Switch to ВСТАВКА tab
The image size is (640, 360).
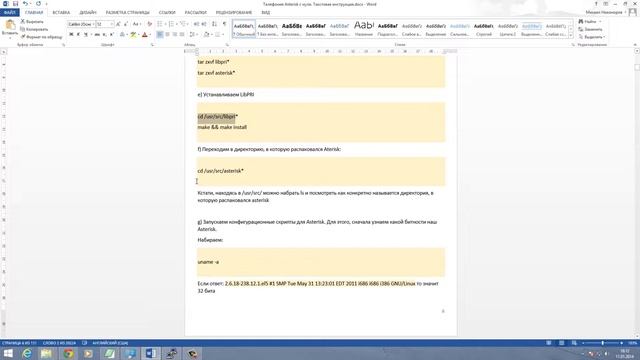click(x=61, y=13)
